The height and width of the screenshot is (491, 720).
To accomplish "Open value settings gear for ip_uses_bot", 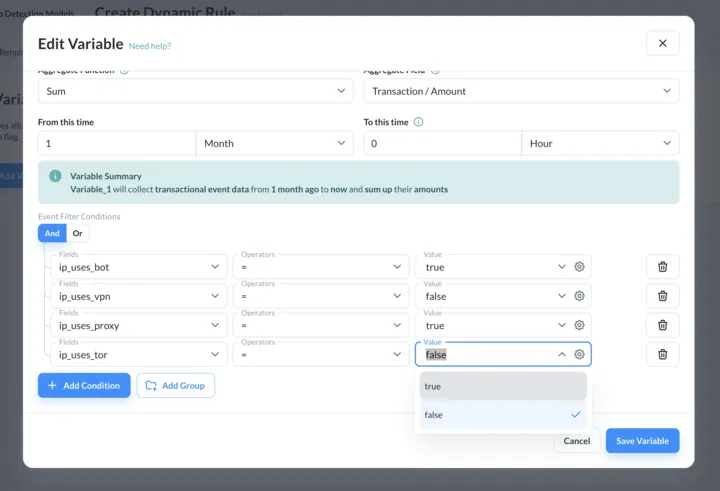I will click(579, 267).
